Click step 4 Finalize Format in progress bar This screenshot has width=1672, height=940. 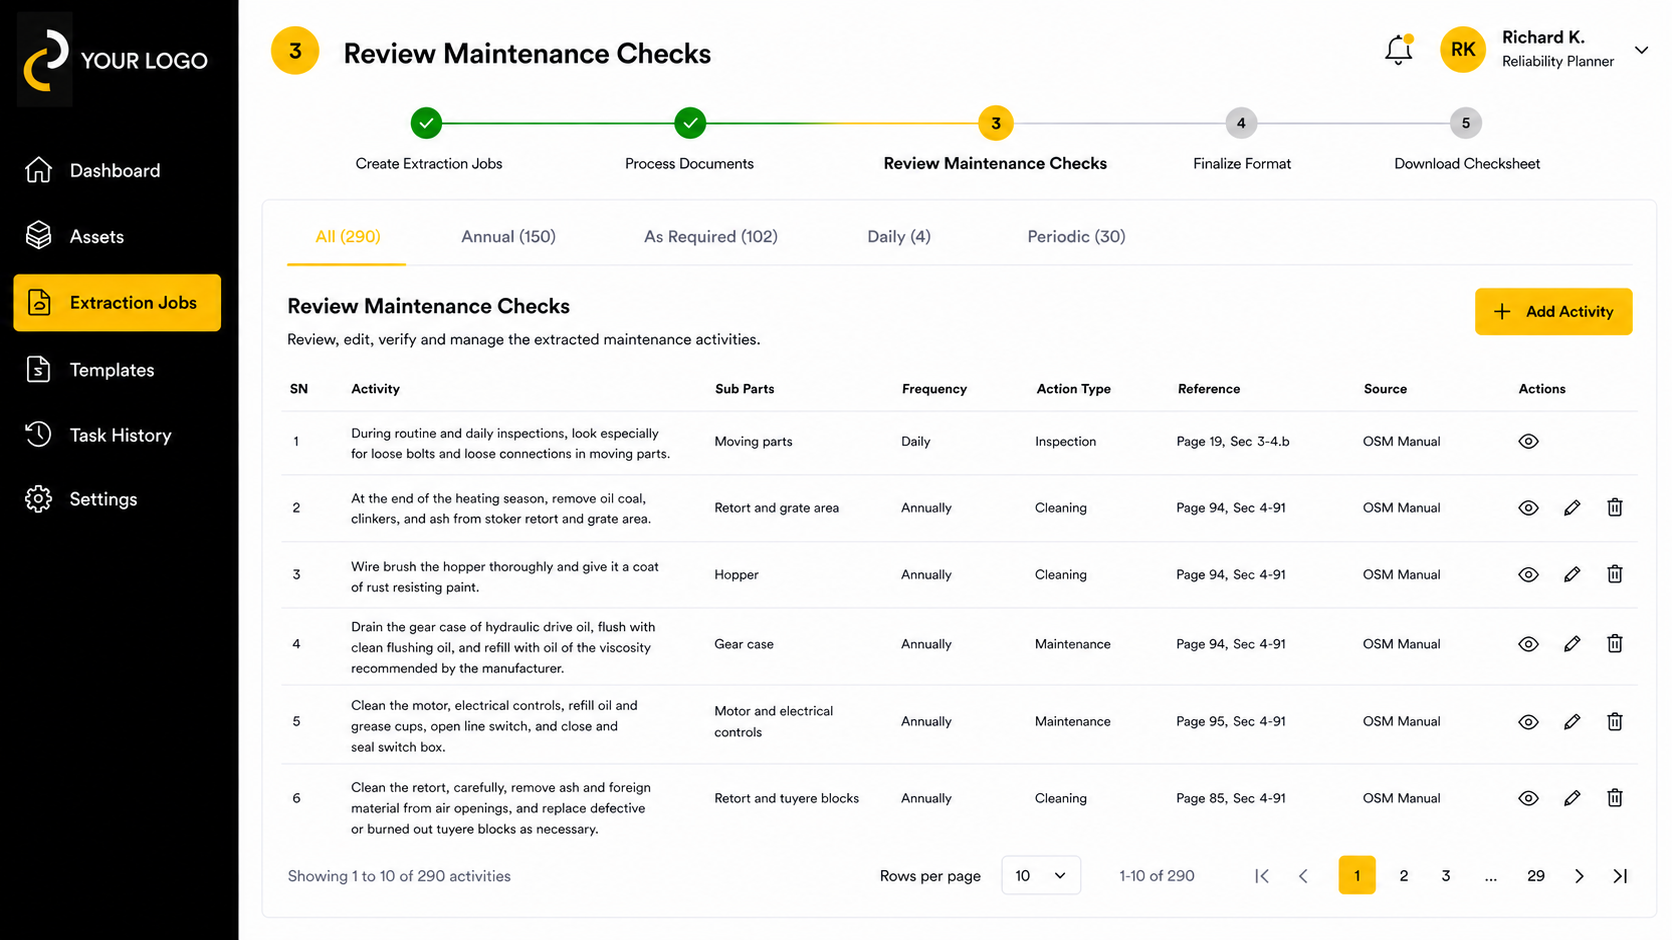pyautogui.click(x=1241, y=124)
